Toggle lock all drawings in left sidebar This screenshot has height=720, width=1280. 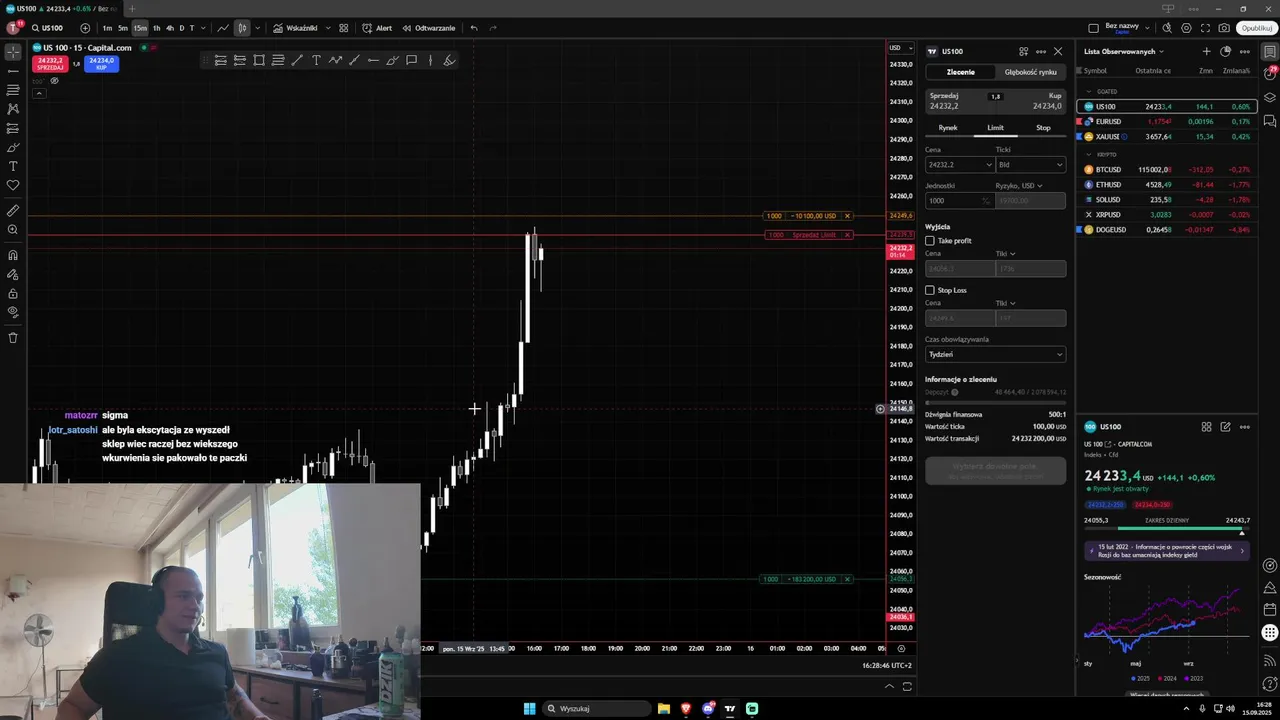[x=13, y=293]
